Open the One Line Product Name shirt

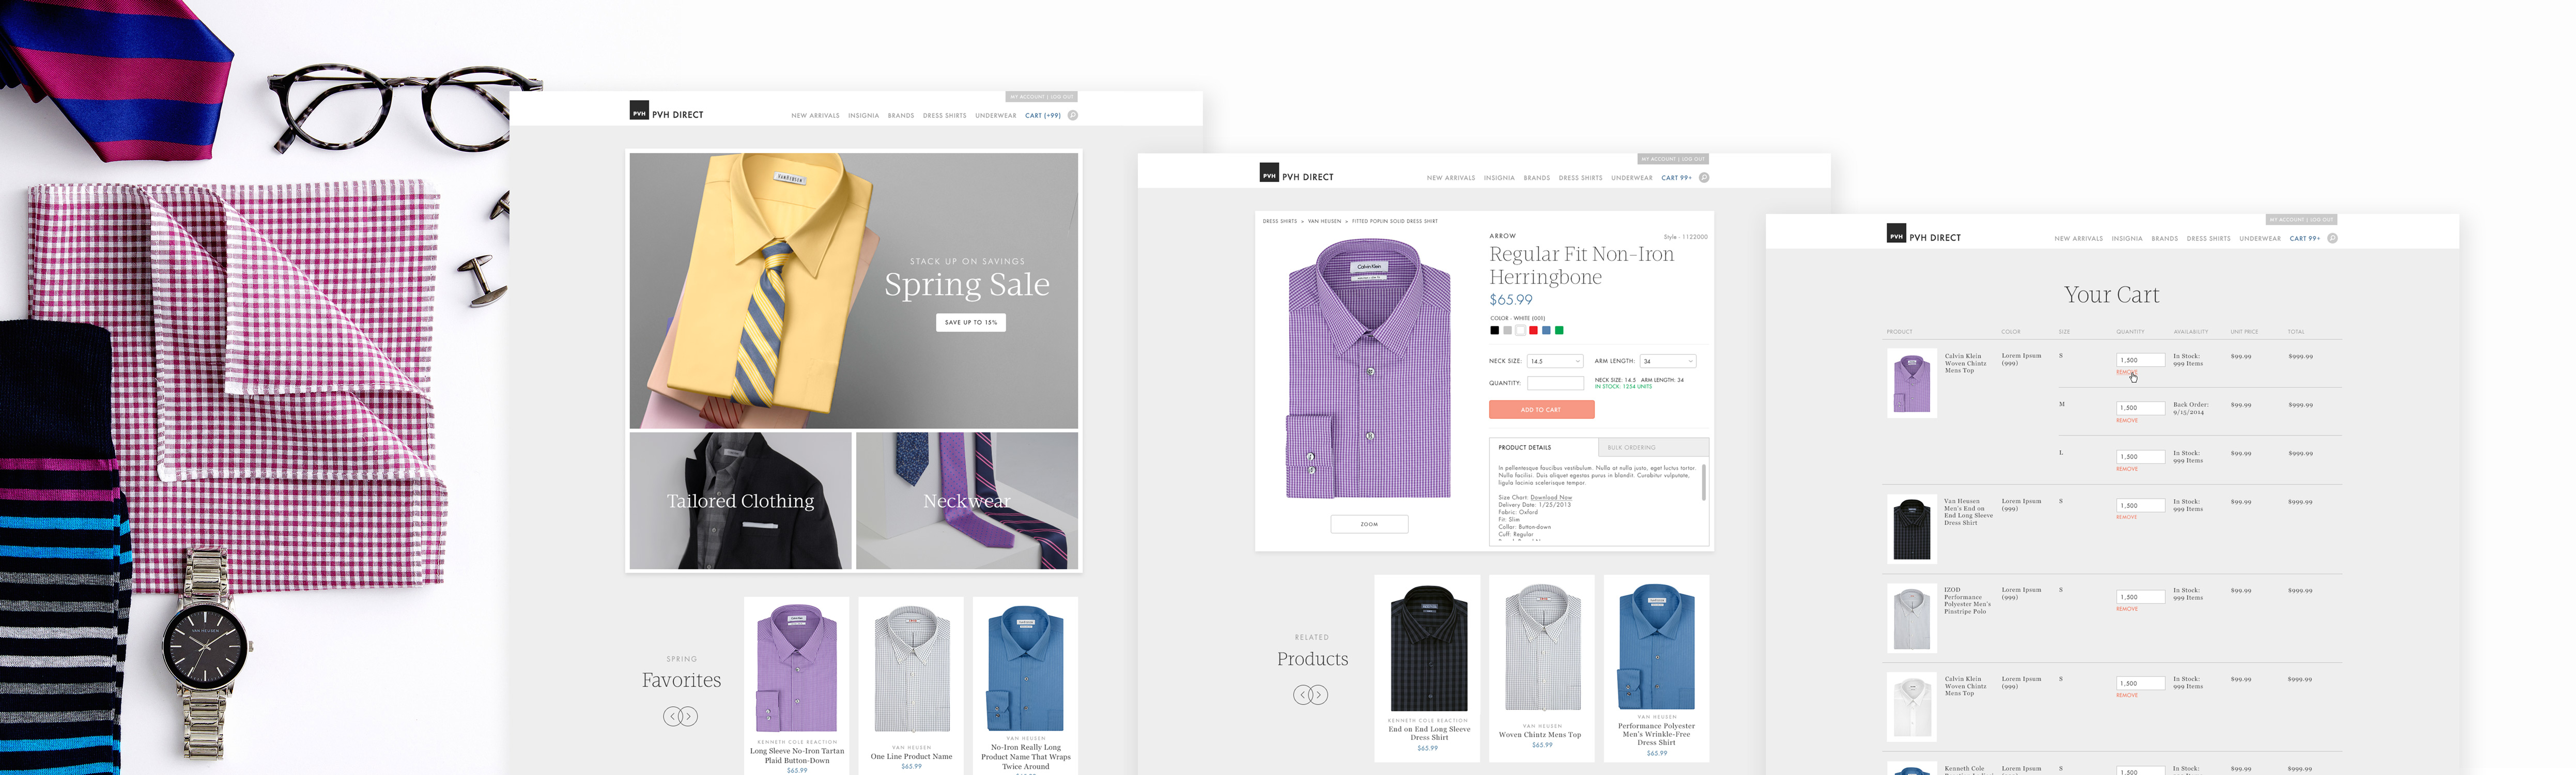tap(911, 685)
